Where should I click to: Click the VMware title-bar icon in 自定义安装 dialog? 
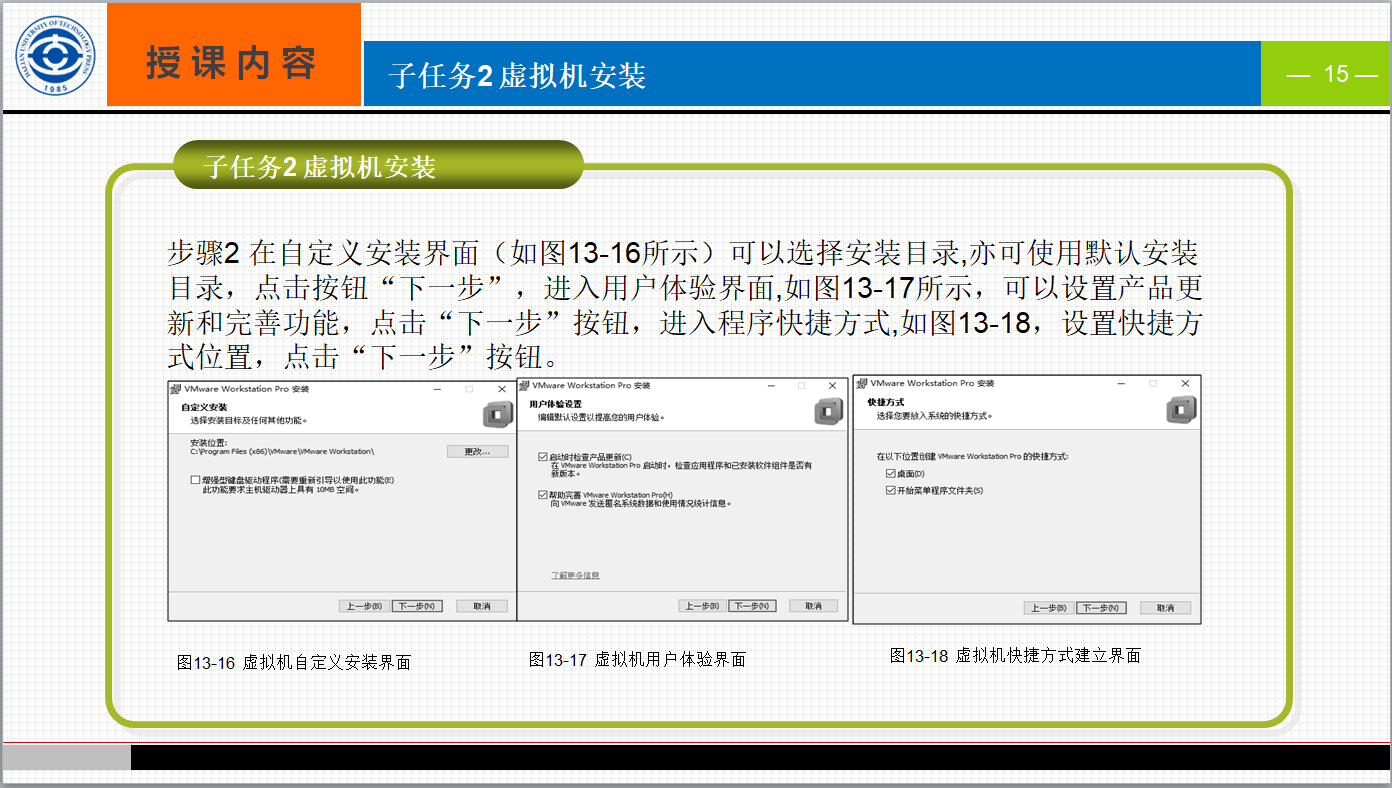[176, 388]
